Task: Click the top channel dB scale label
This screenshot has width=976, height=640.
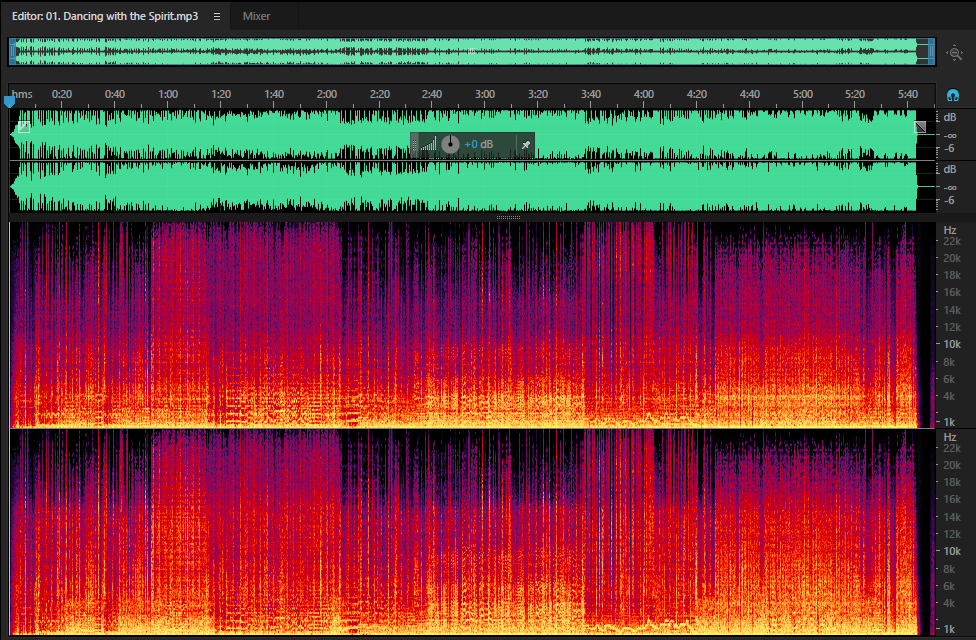Action: [950, 117]
